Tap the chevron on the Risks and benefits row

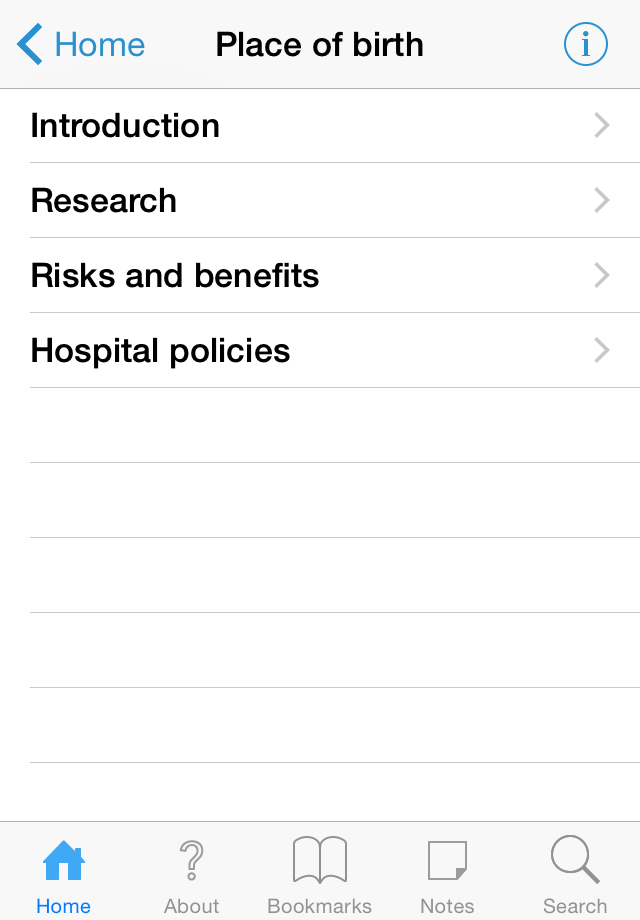[x=600, y=275]
